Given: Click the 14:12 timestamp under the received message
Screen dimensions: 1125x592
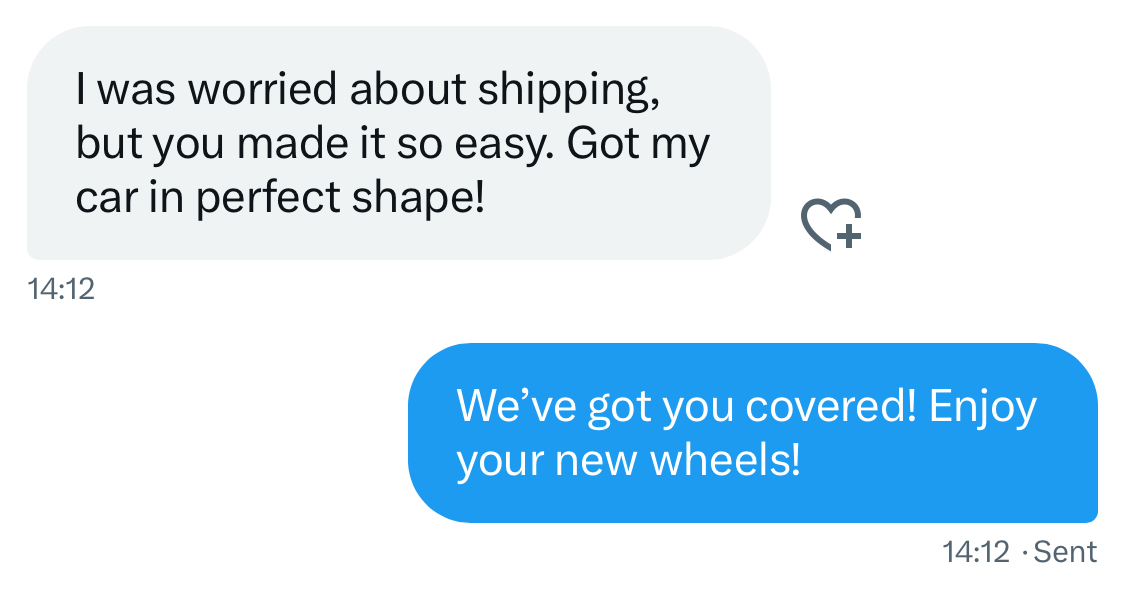Looking at the screenshot, I should [62, 289].
